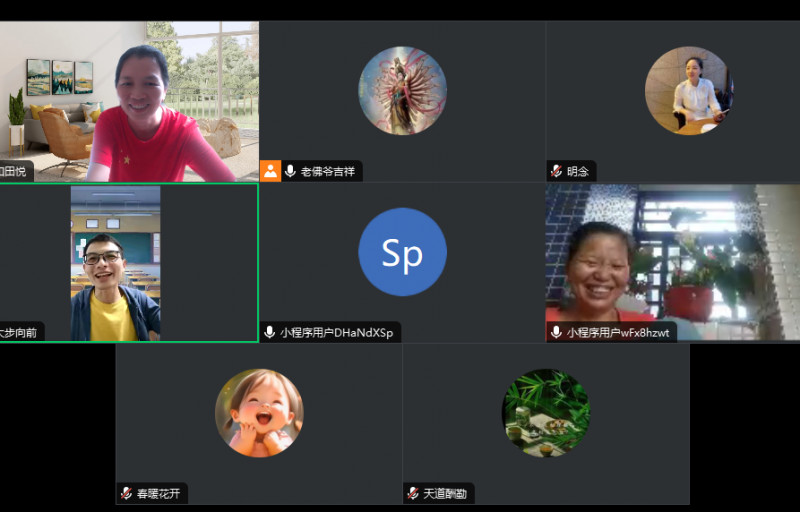The width and height of the screenshot is (800, 512).
Task: Click the name label 天道酬勤
Action: pyautogui.click(x=446, y=493)
